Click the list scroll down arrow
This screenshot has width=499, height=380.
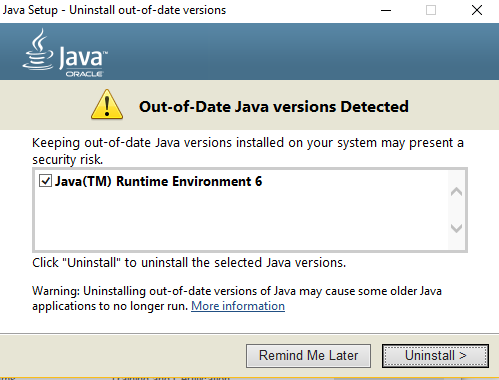point(456,228)
